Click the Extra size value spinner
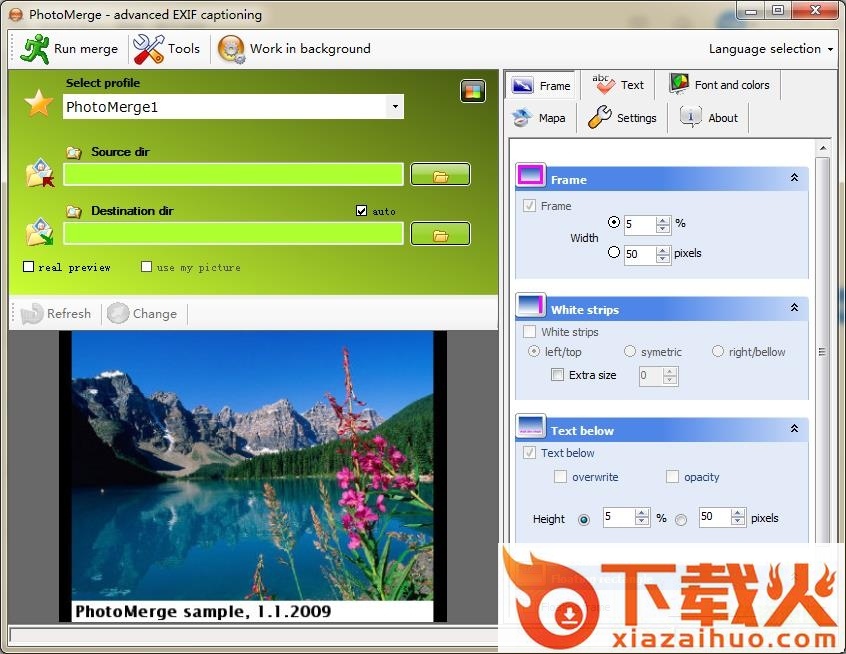 (x=670, y=376)
